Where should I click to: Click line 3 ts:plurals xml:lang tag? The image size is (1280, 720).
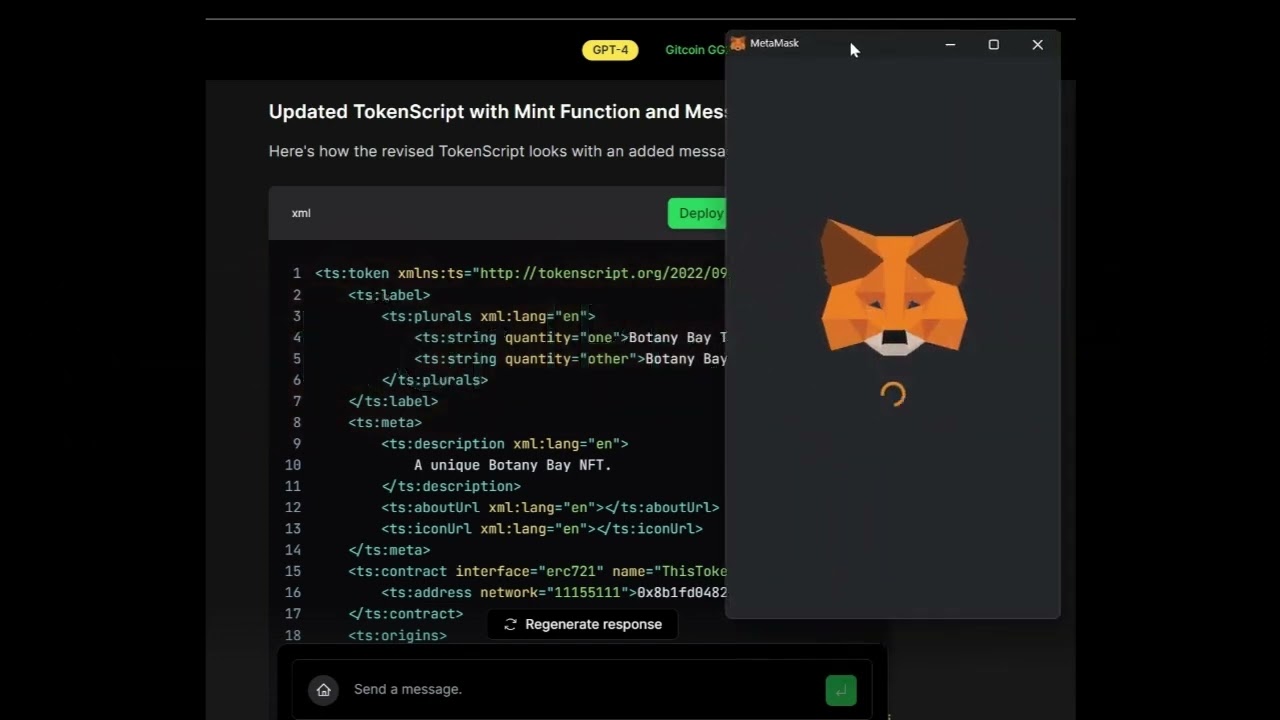[x=488, y=316]
